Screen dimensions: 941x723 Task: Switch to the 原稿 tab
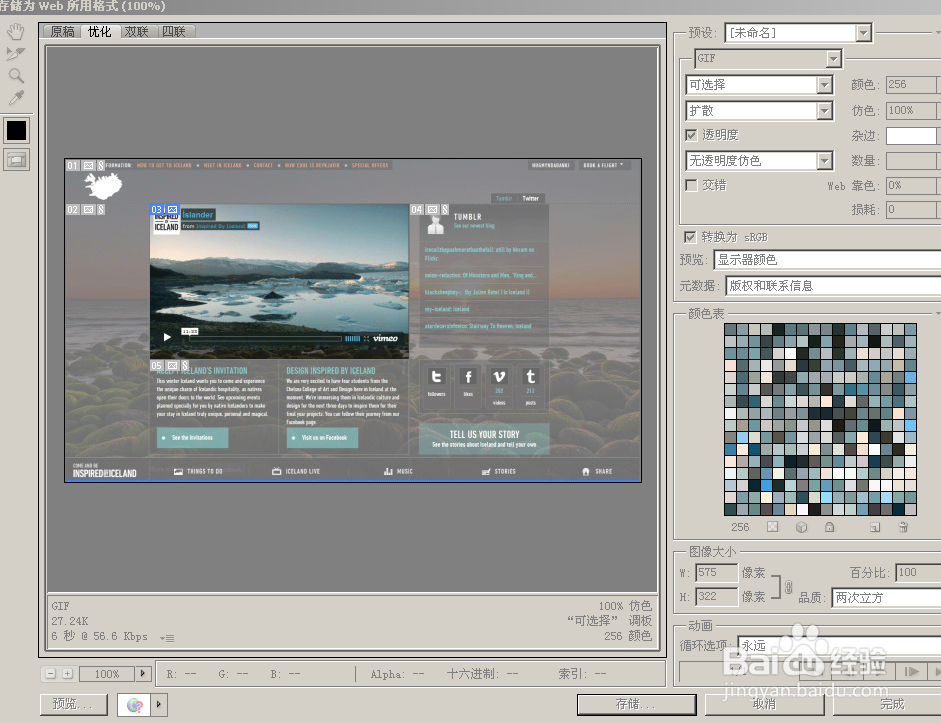(62, 32)
